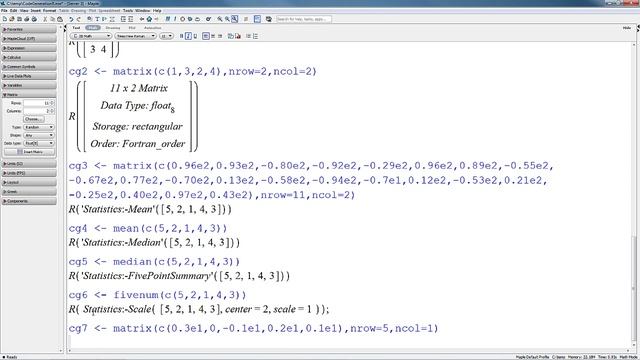Open the Insert menu
The width and height of the screenshot is (640, 360).
click(36, 11)
